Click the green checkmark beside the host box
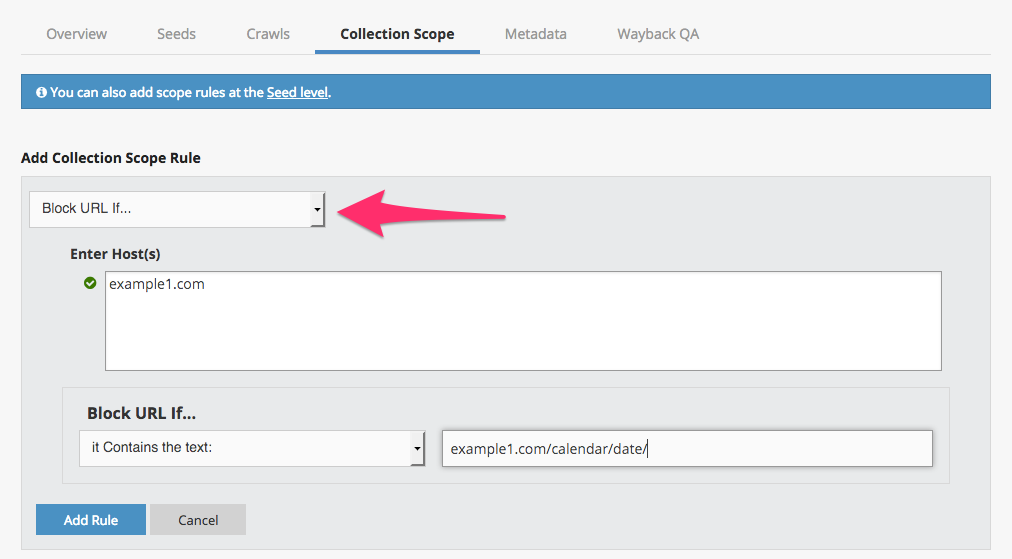1012x559 pixels. 90,284
